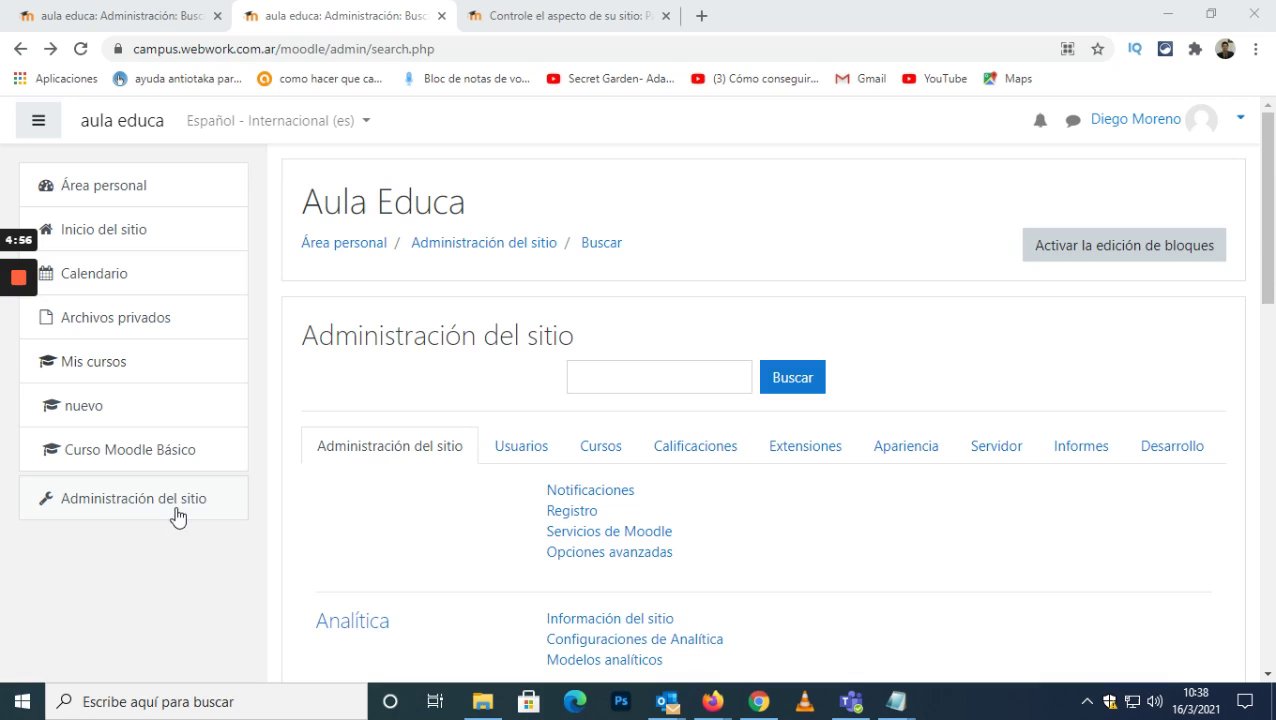
Task: Go to Inicio del sitio in sidebar
Action: (134, 229)
